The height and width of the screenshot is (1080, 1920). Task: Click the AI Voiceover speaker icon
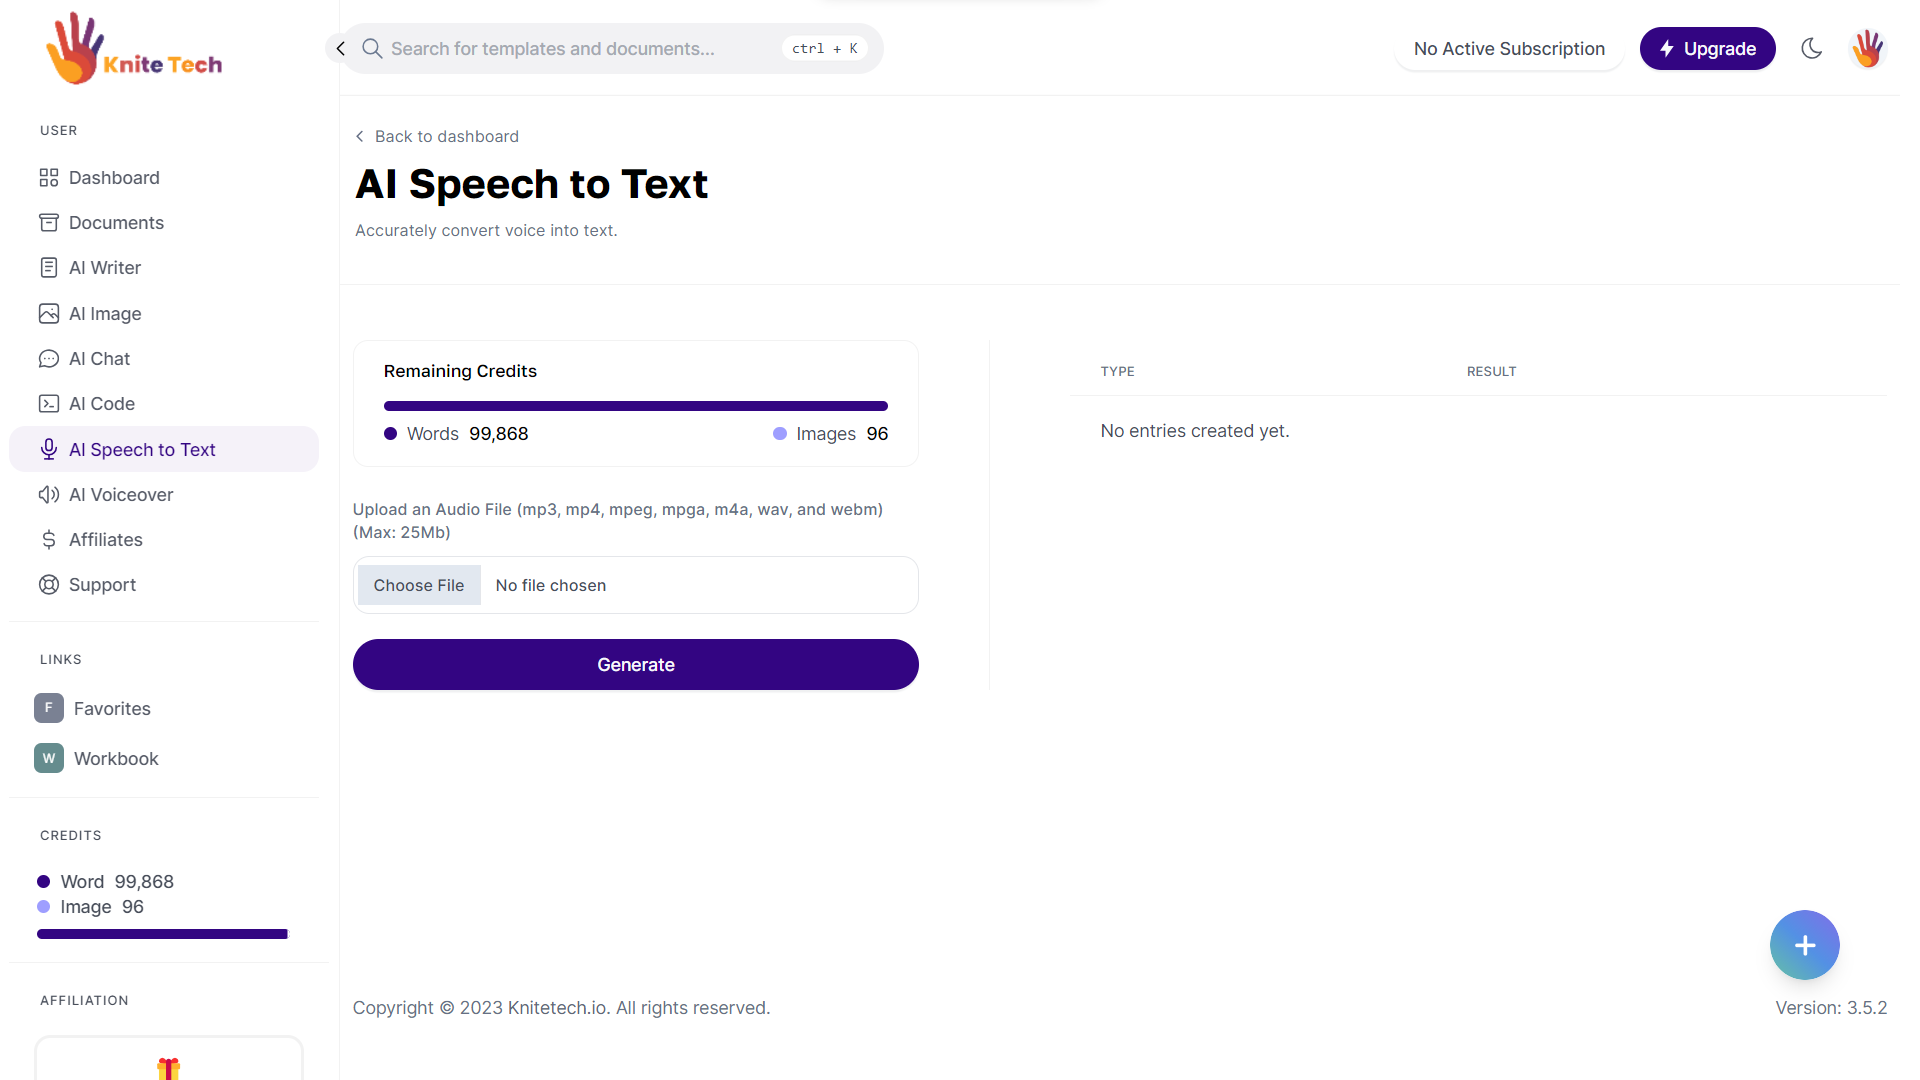tap(48, 495)
